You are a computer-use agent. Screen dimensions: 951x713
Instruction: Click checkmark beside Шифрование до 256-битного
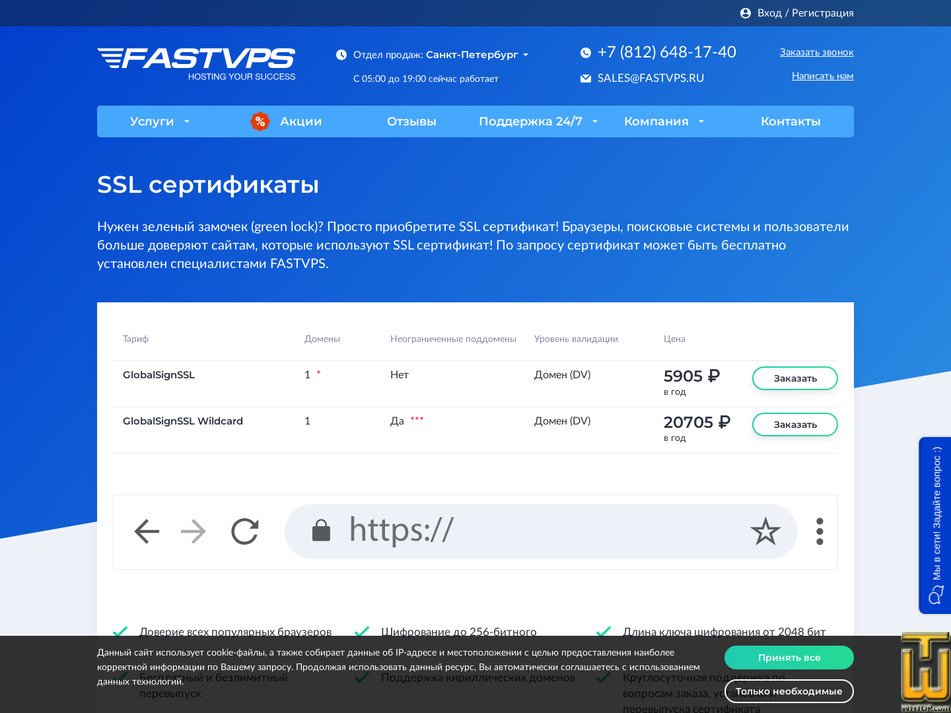pos(362,632)
